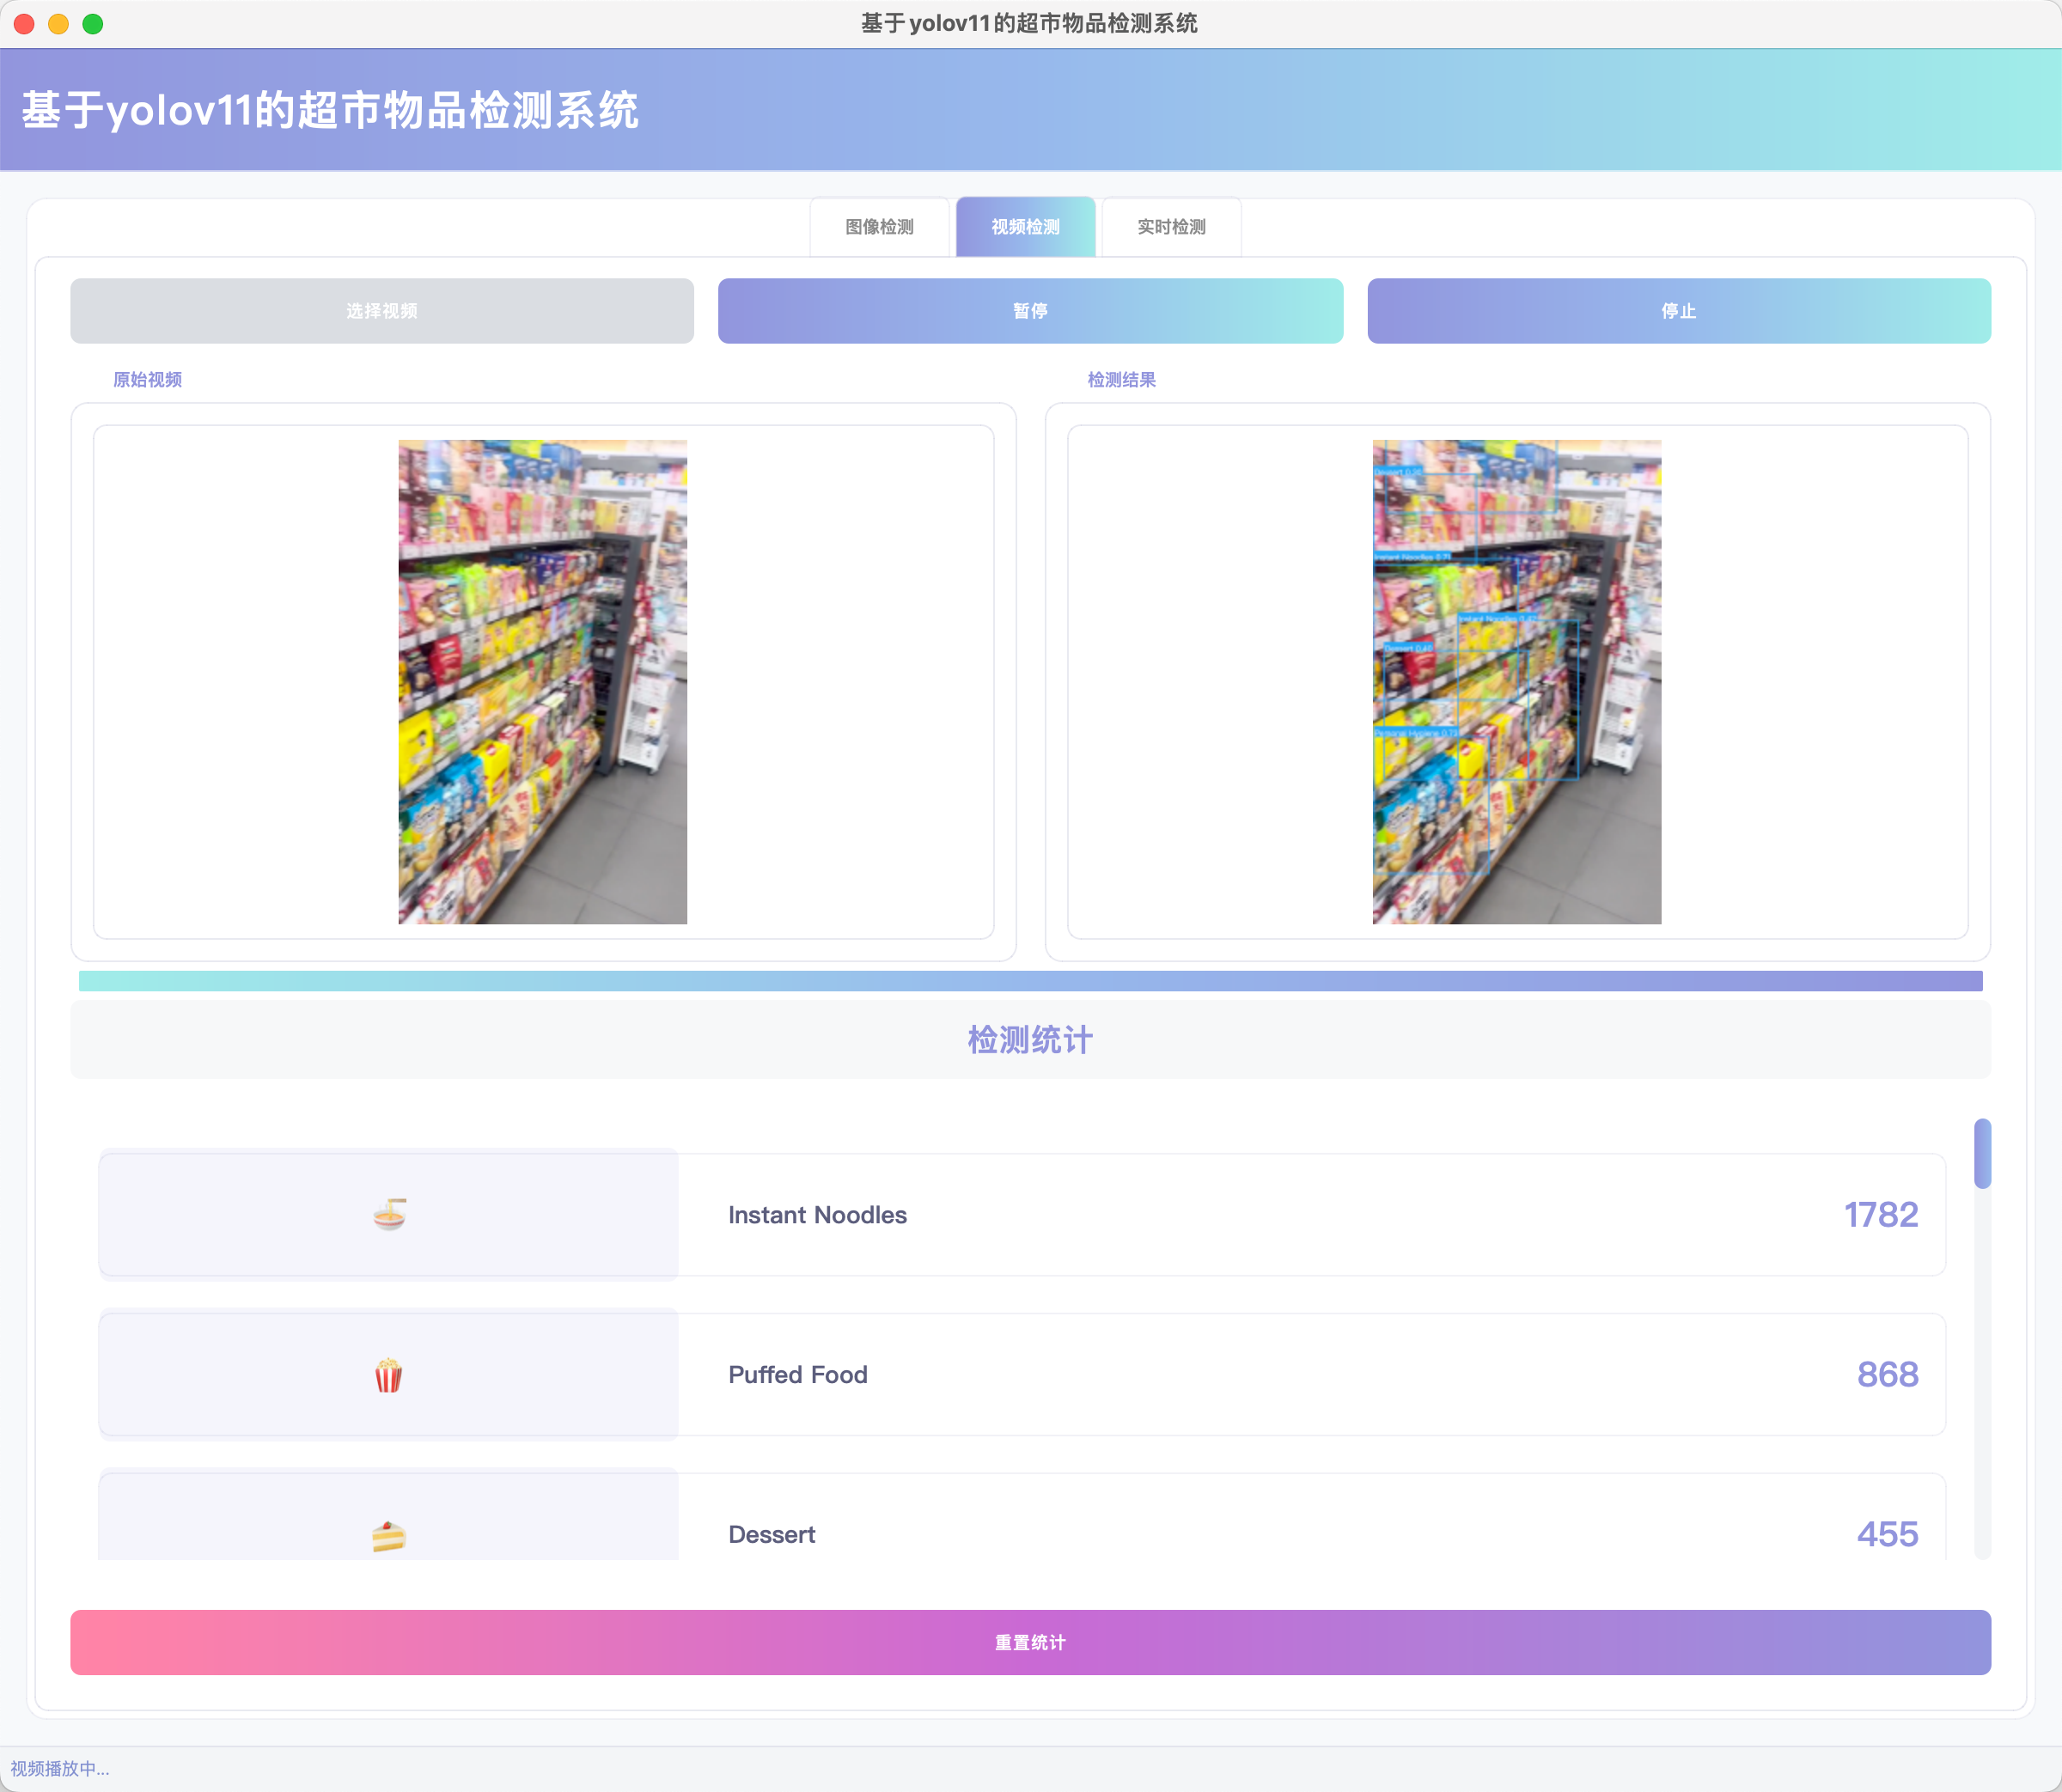This screenshot has height=1792, width=2062.
Task: Select the 视频检测 tab
Action: coord(1025,227)
